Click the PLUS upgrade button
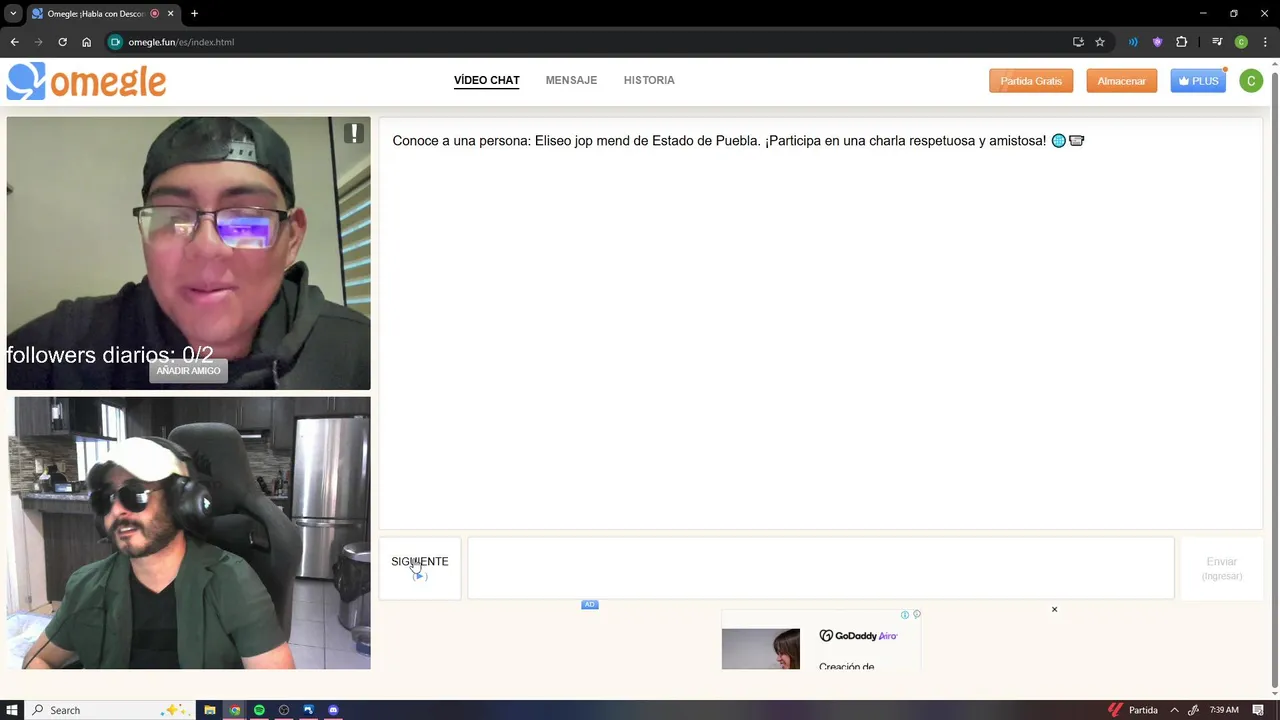1280x720 pixels. 1198,81
